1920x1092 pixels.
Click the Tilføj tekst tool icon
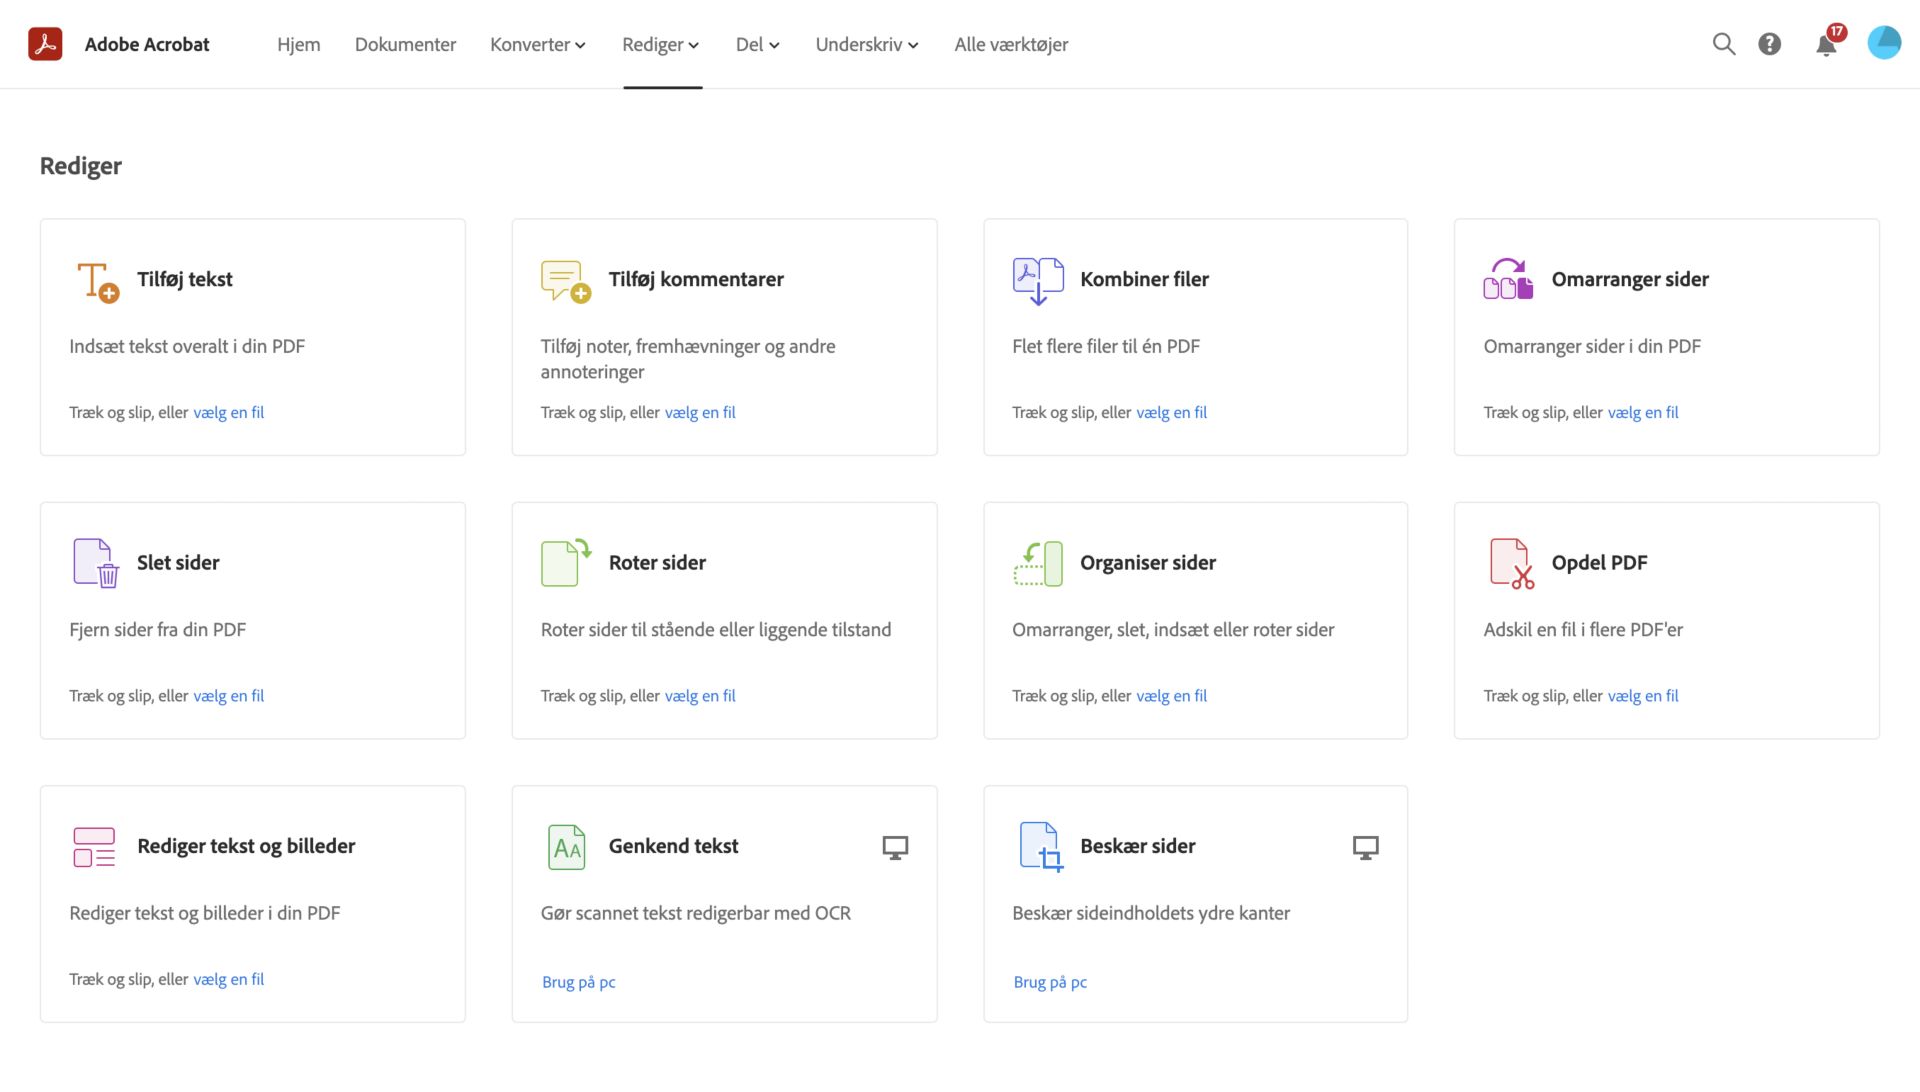click(97, 281)
